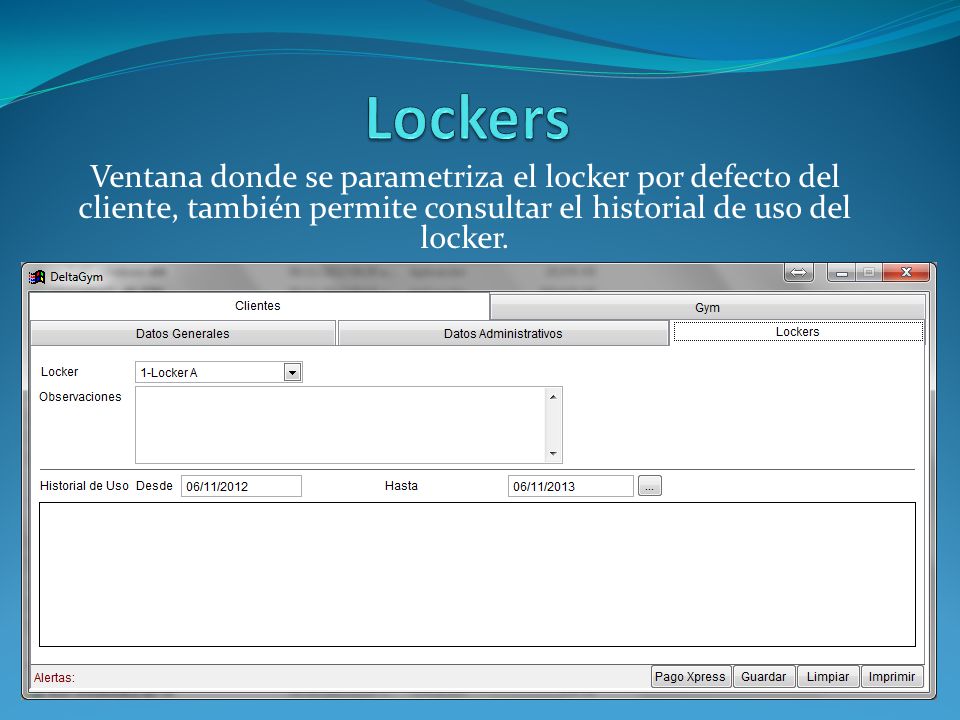Click the Hasta date field 06/11/2013

[x=571, y=486]
